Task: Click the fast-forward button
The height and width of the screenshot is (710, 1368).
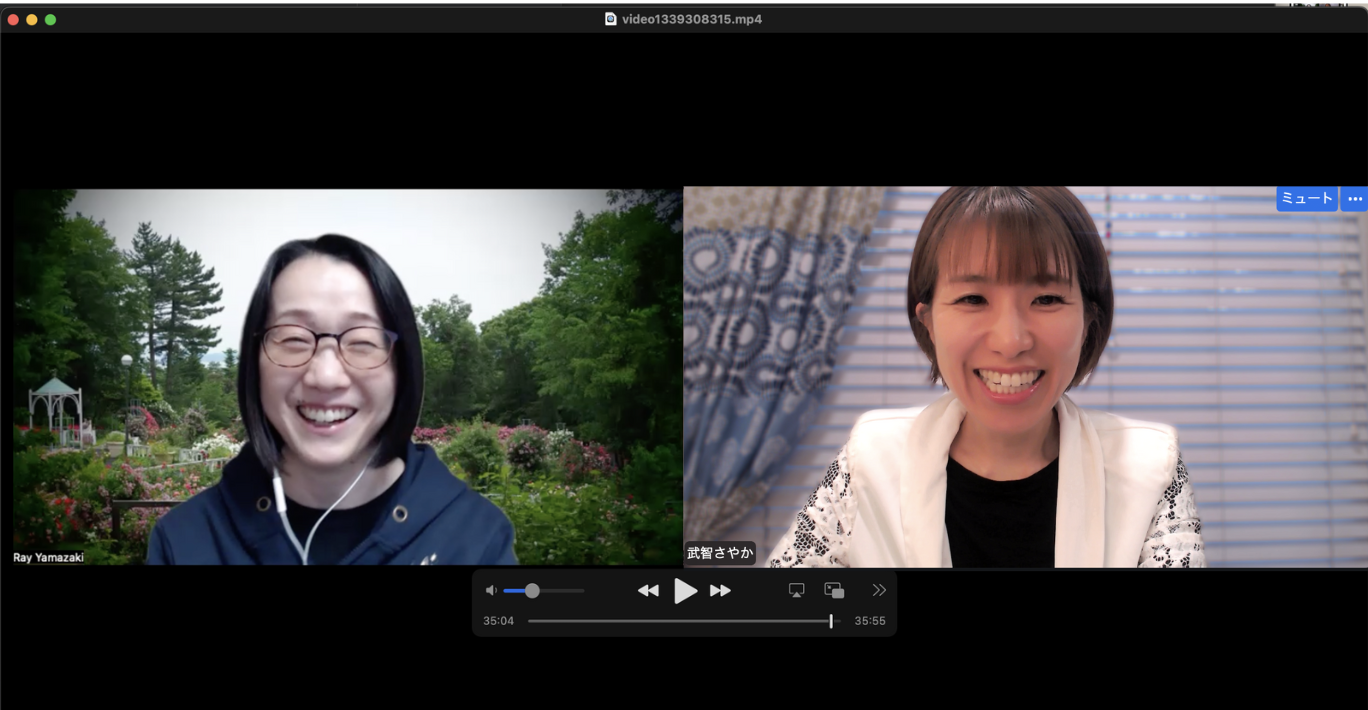Action: 720,591
